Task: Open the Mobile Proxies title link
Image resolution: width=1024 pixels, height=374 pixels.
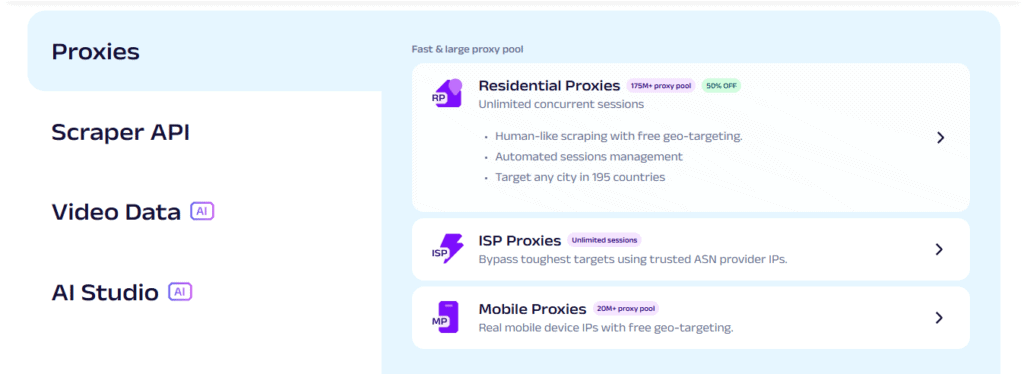Action: pos(532,309)
